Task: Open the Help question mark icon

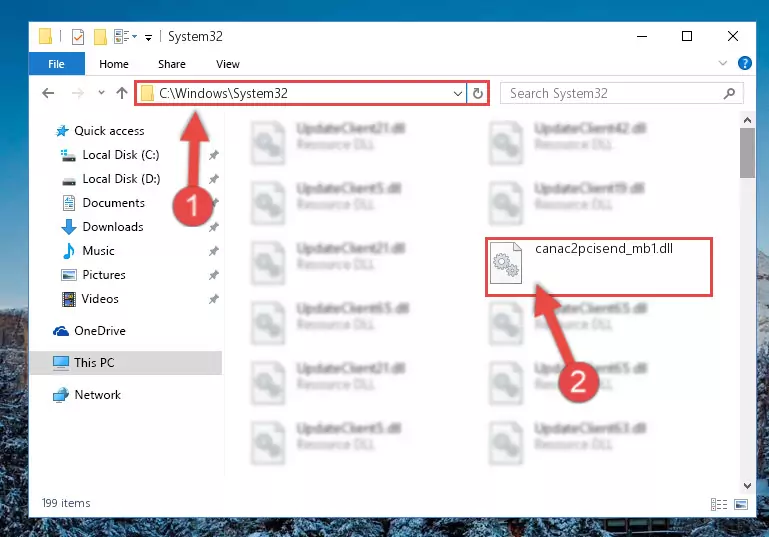Action: 744,63
